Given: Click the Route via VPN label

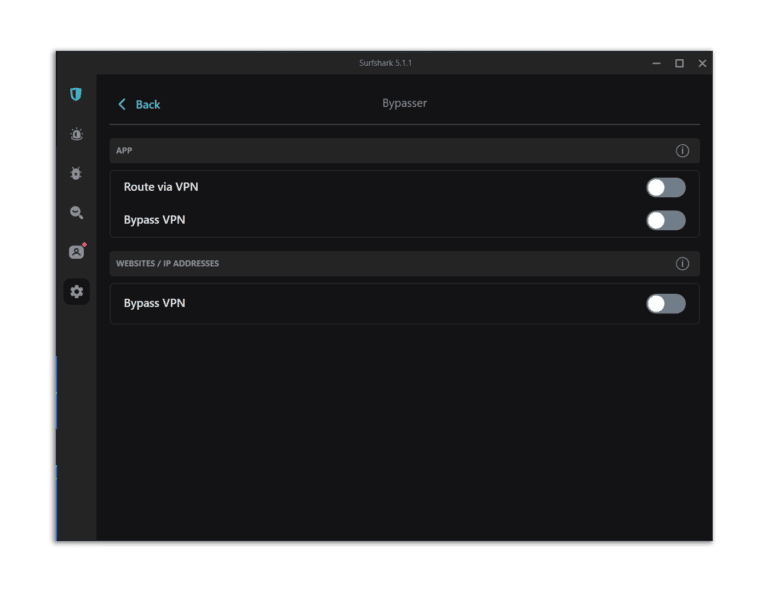Looking at the screenshot, I should 161,187.
